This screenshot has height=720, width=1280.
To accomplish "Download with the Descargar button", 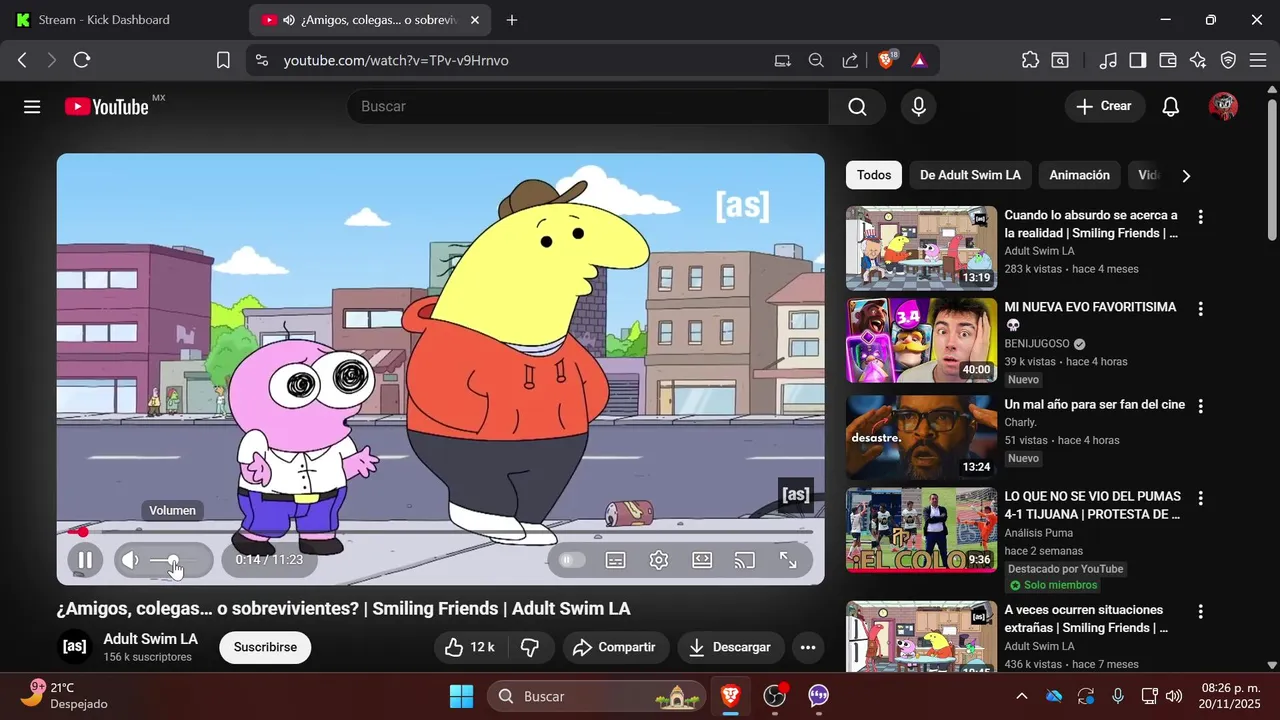I will click(731, 647).
